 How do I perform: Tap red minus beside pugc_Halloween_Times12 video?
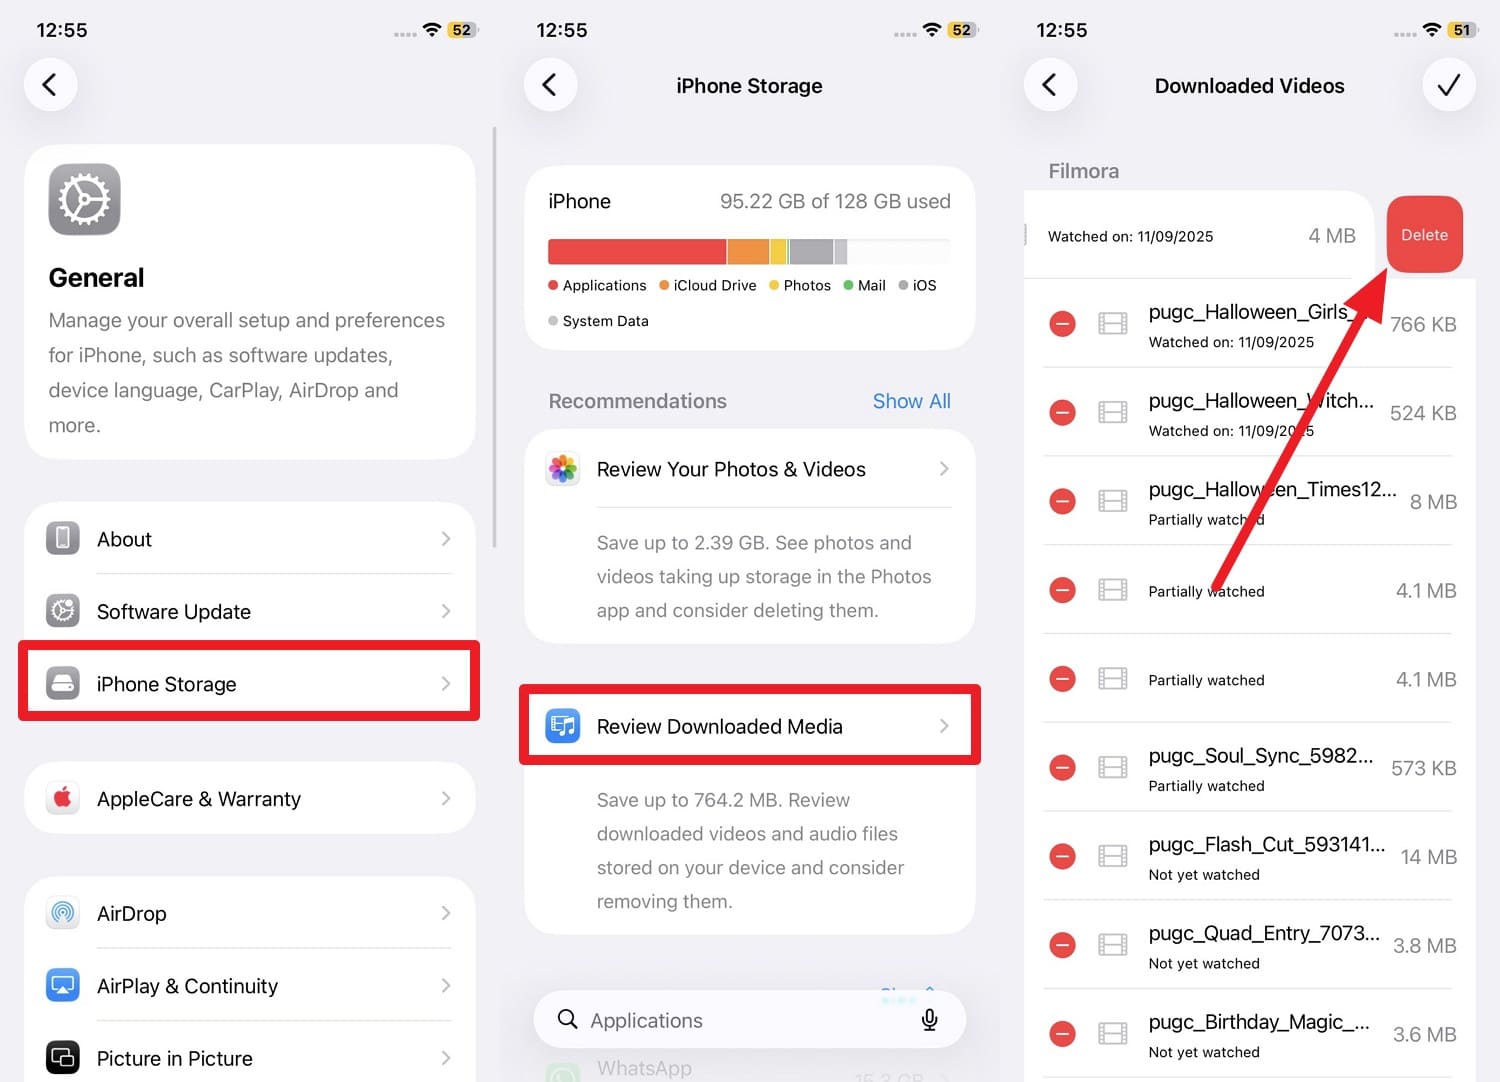tap(1063, 501)
